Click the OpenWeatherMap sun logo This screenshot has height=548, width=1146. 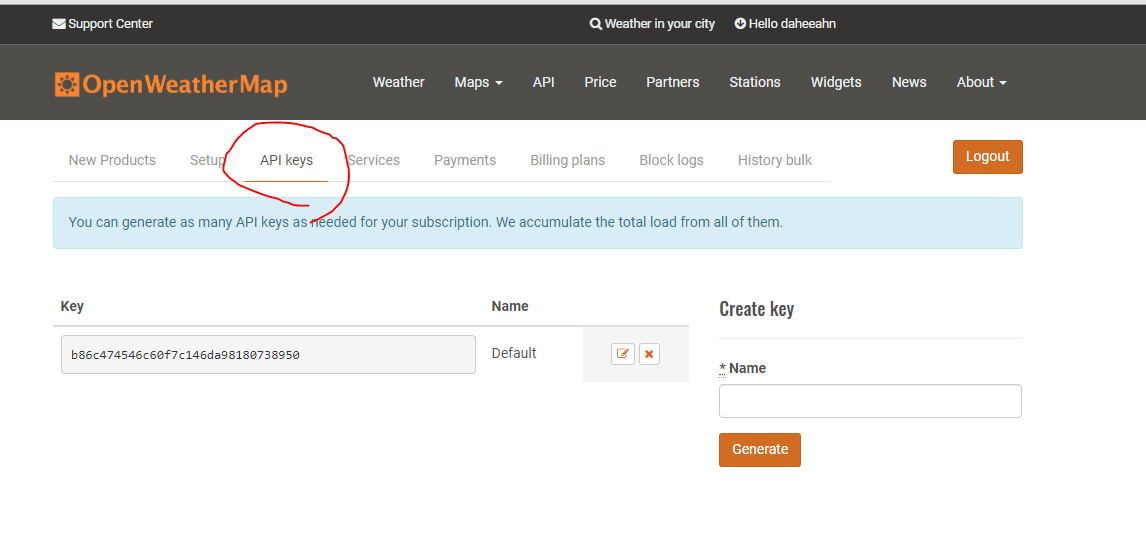[67, 85]
